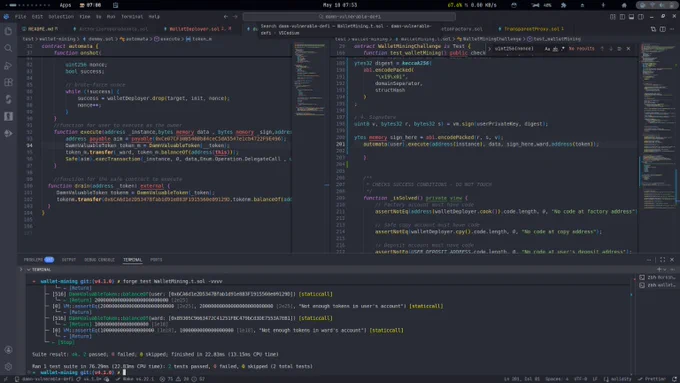Open the File menu
This screenshot has width=680, height=383.
[x=20, y=16]
